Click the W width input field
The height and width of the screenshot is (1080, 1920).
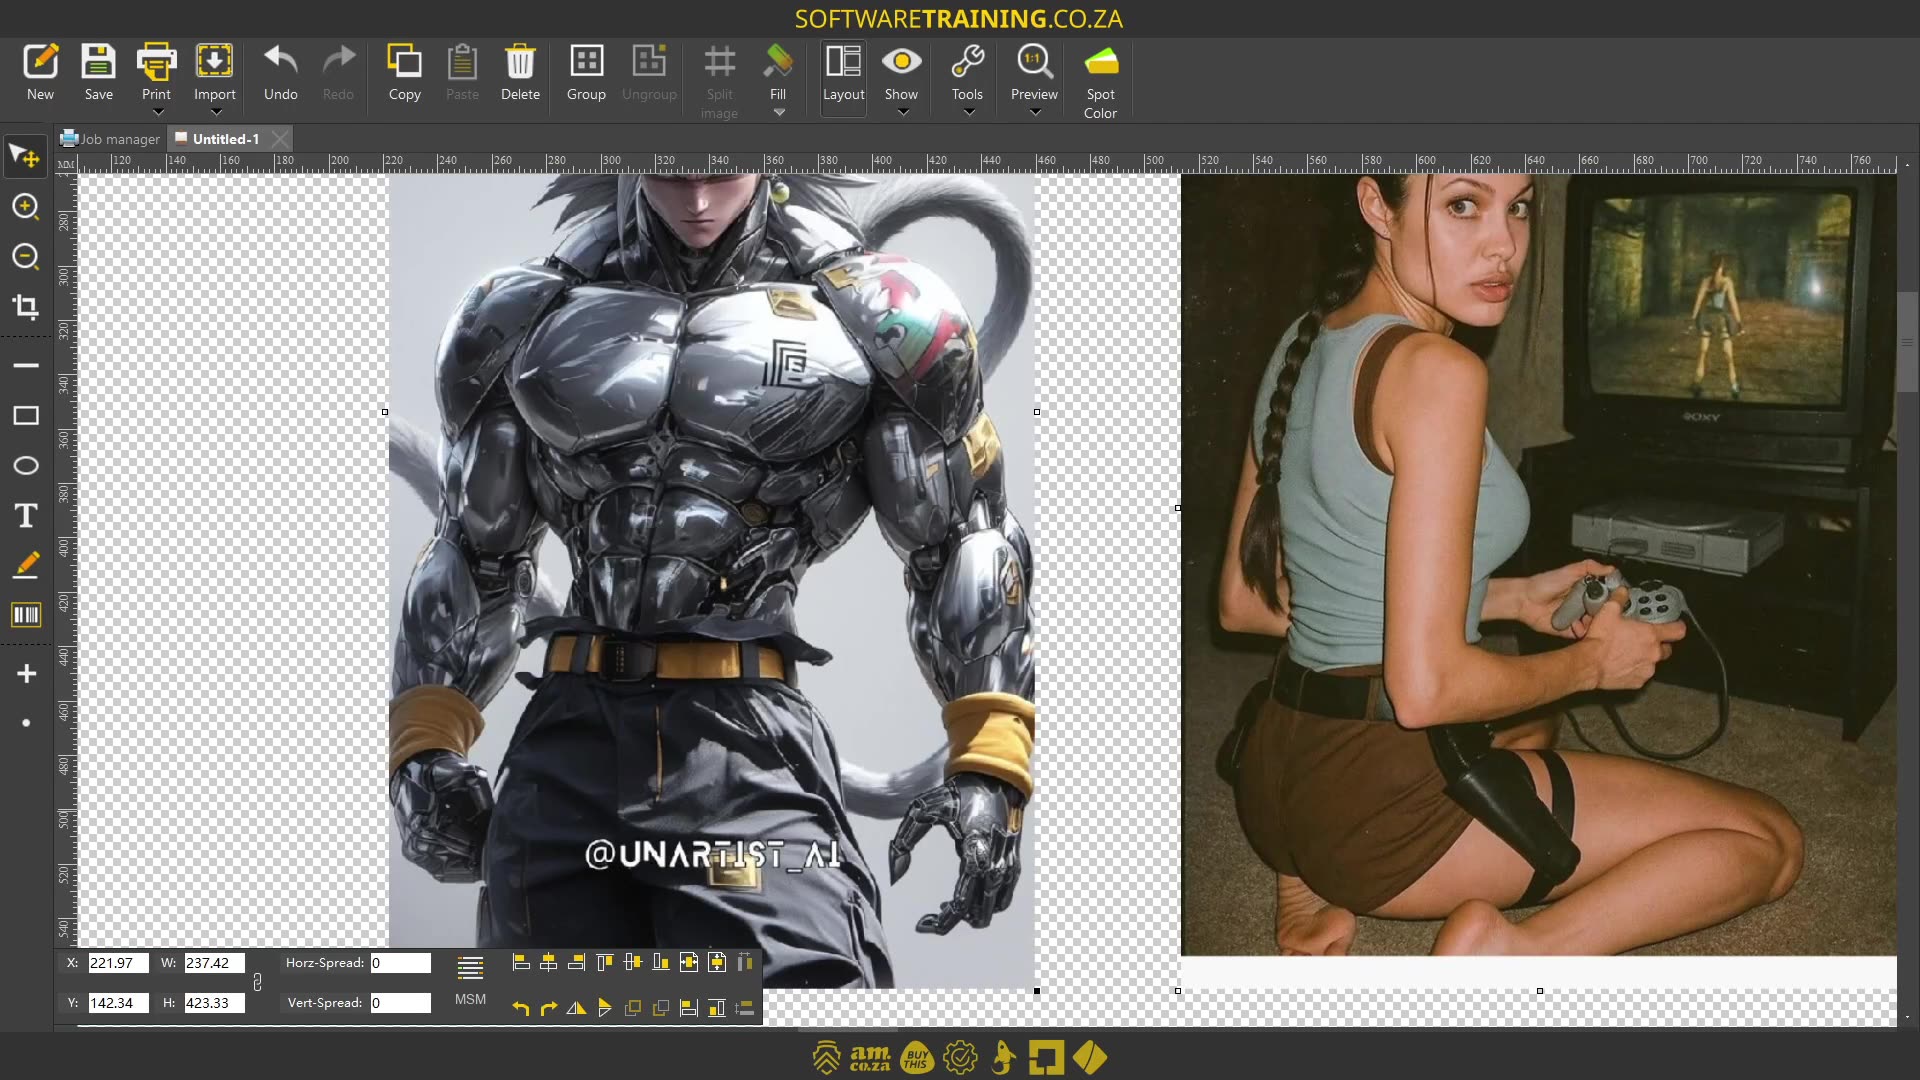tap(214, 963)
